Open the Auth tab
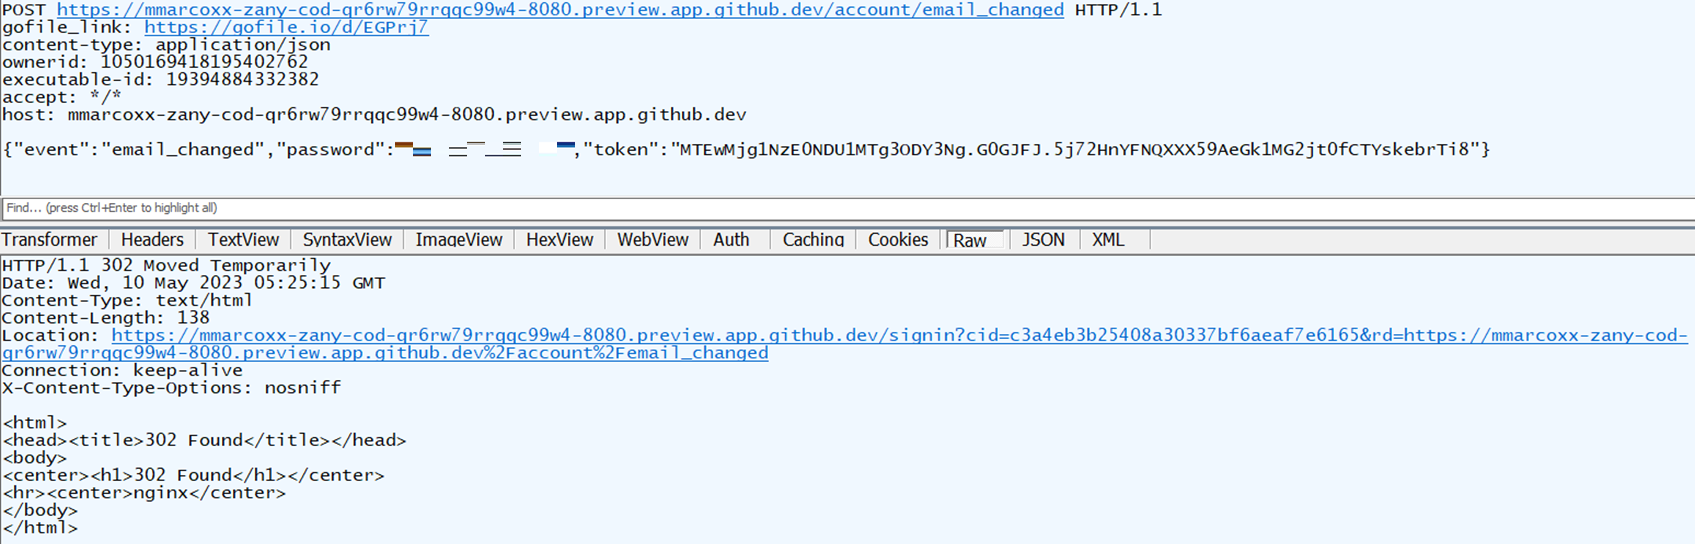The width and height of the screenshot is (1695, 545). coord(731,240)
